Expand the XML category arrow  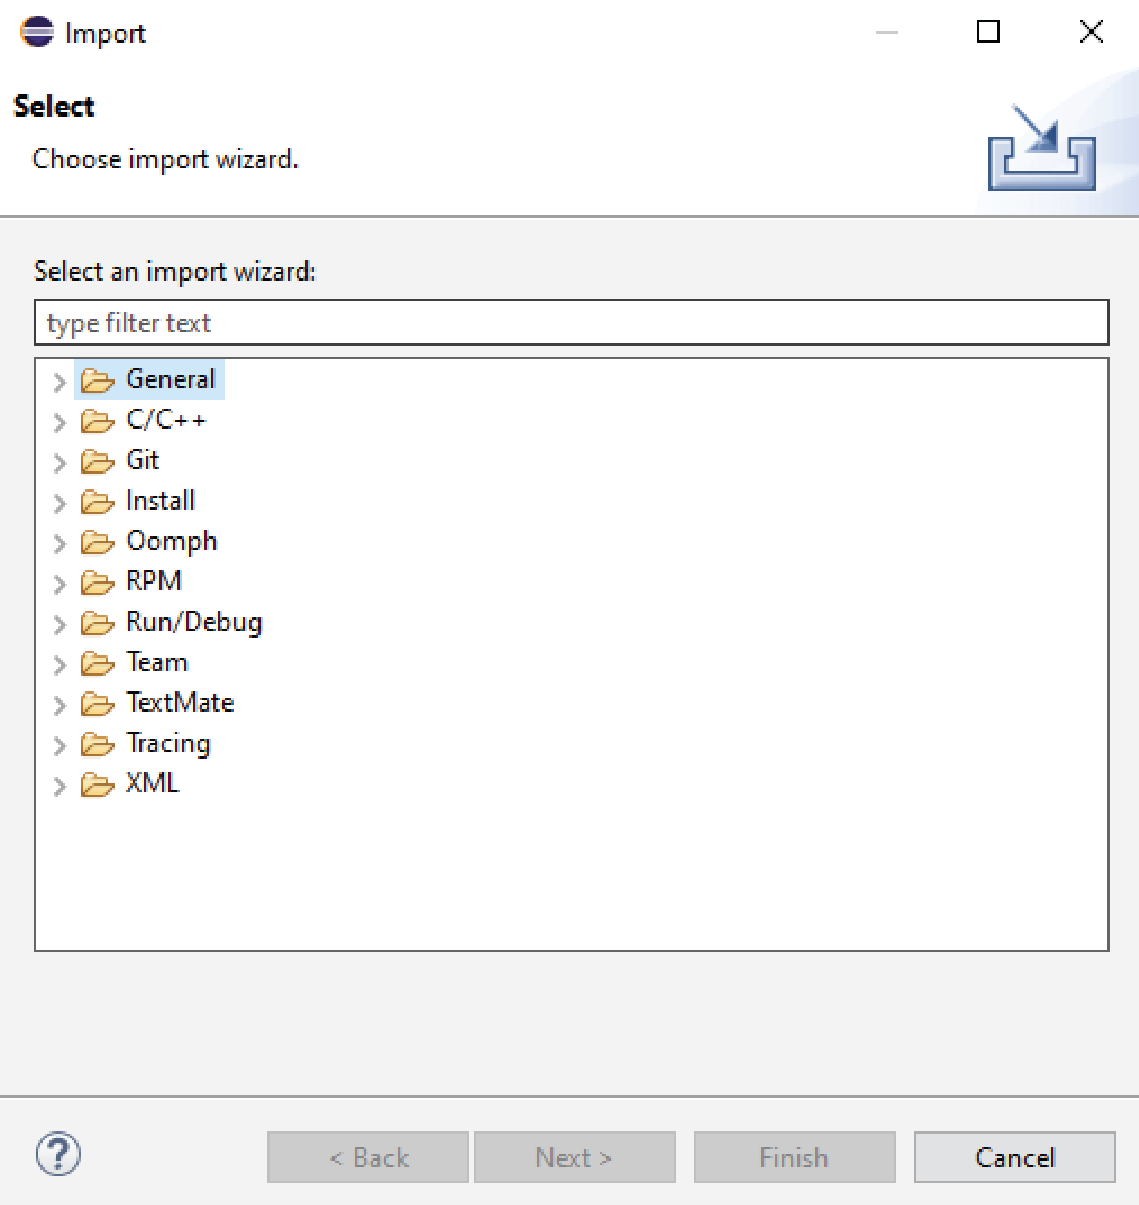tap(59, 786)
